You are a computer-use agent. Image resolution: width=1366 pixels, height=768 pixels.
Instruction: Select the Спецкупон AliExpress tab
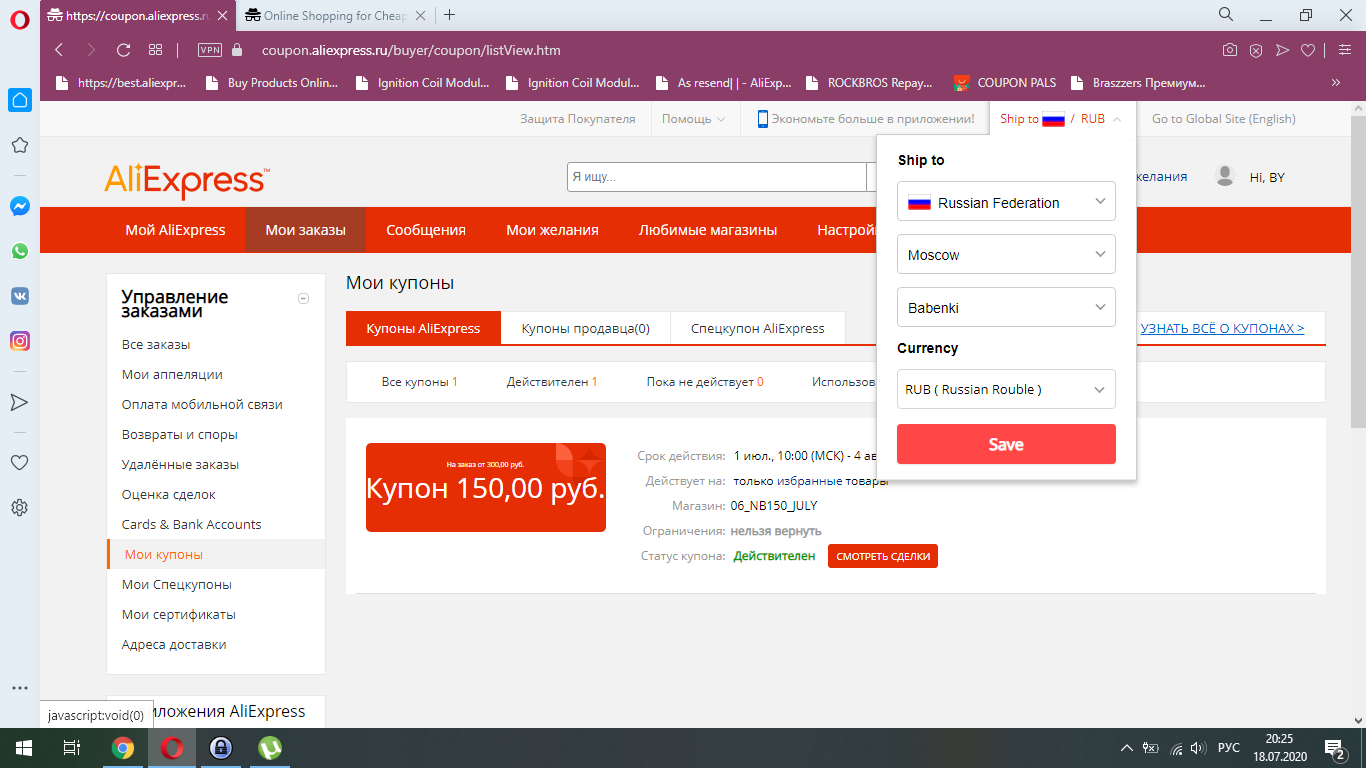(758, 328)
